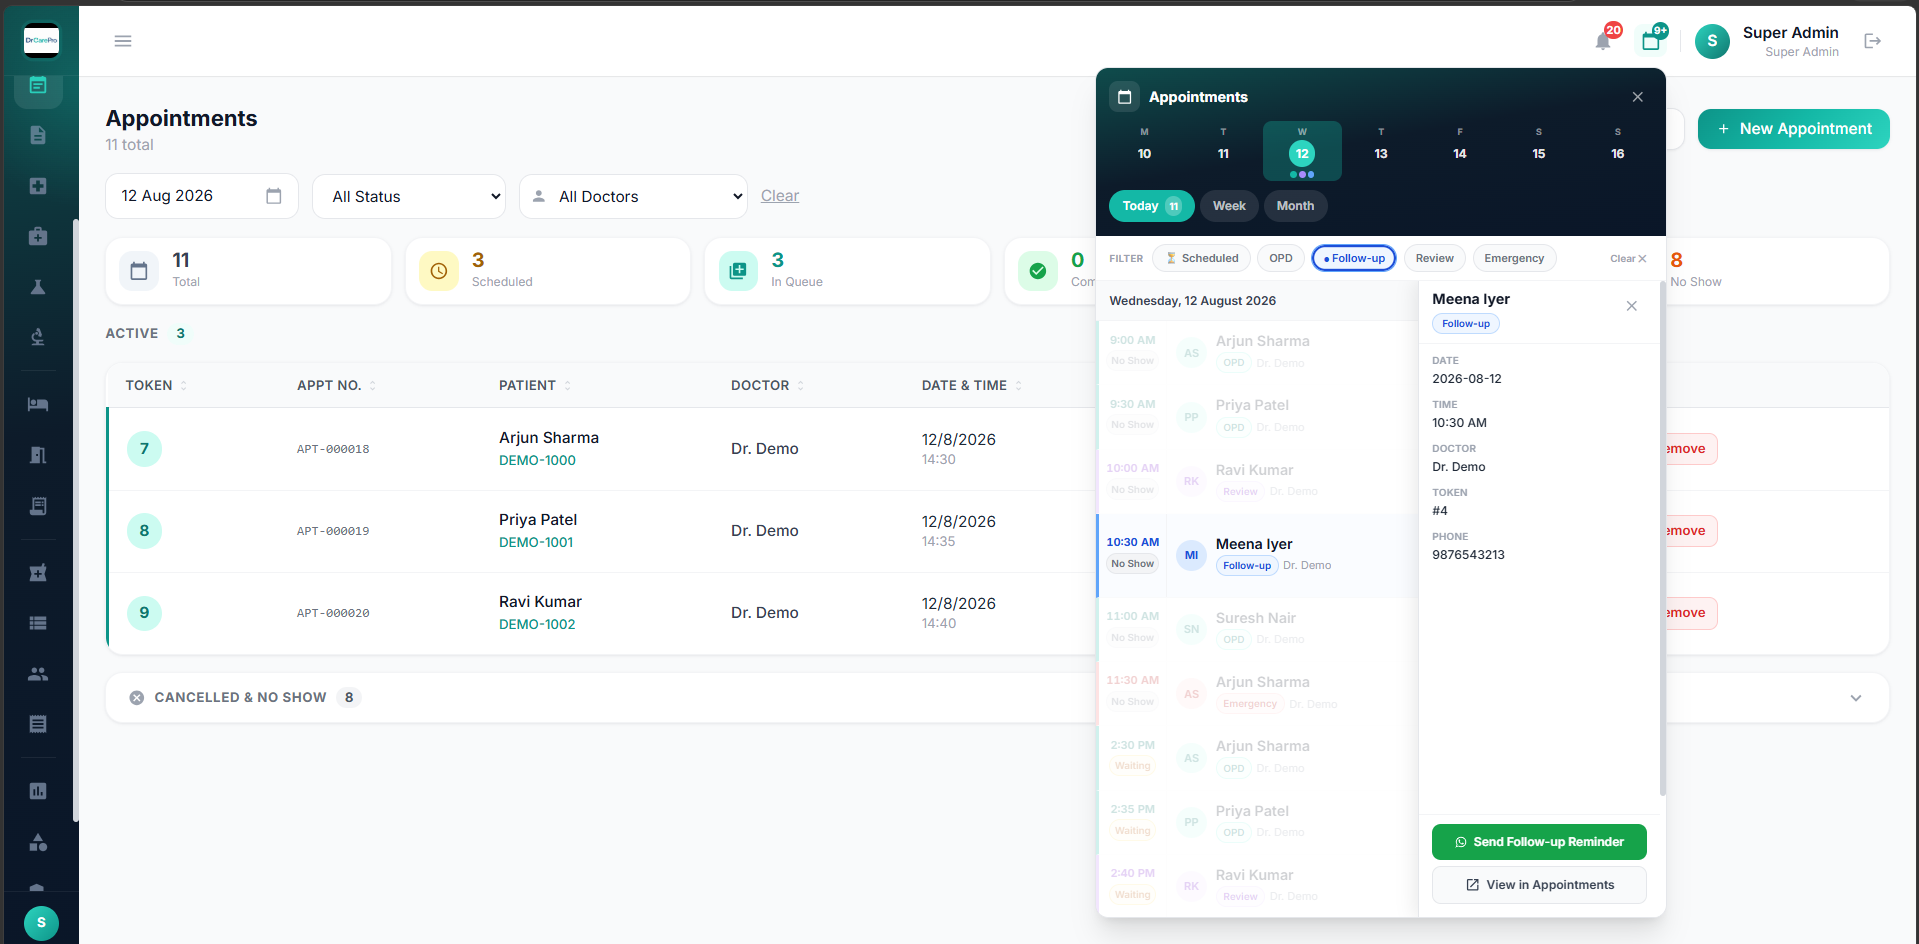
Task: Open calendar appointments icon in header
Action: [x=1652, y=40]
